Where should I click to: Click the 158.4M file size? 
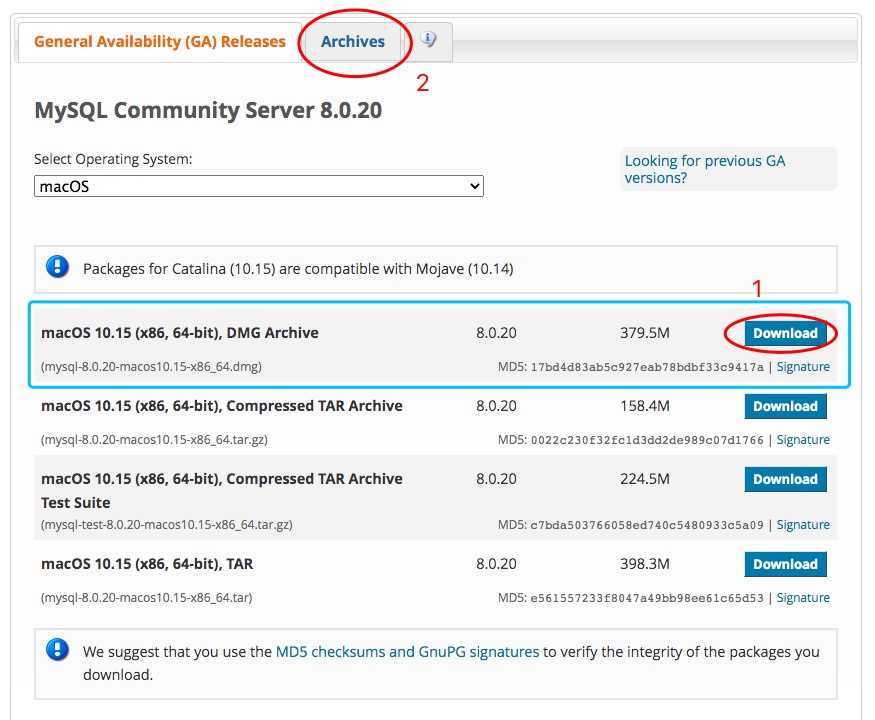pos(645,406)
